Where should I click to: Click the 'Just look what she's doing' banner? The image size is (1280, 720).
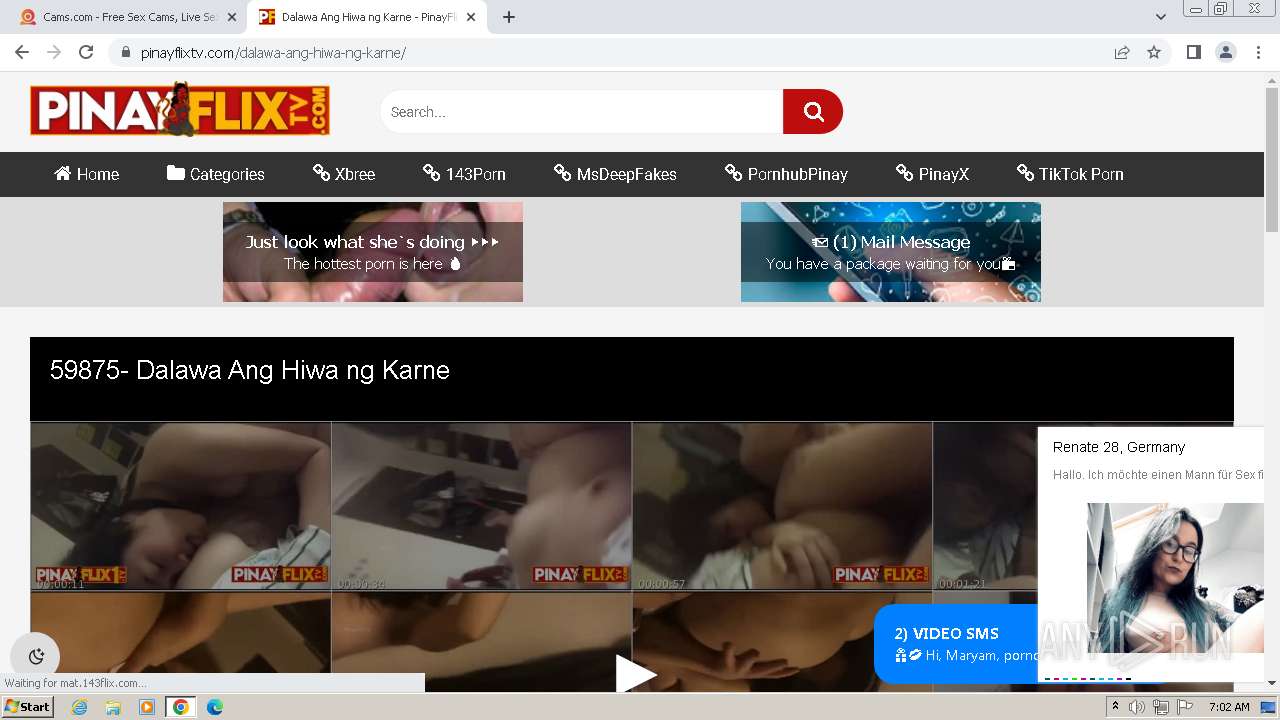click(373, 252)
